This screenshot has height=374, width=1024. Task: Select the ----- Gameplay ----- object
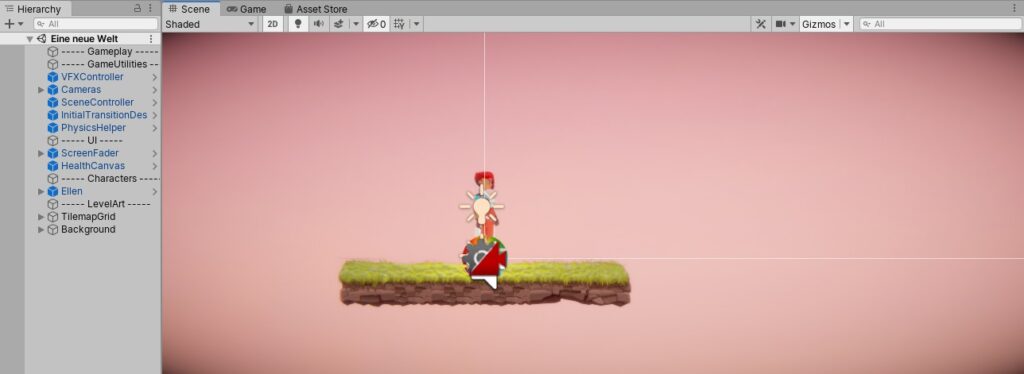pyautogui.click(x=109, y=52)
